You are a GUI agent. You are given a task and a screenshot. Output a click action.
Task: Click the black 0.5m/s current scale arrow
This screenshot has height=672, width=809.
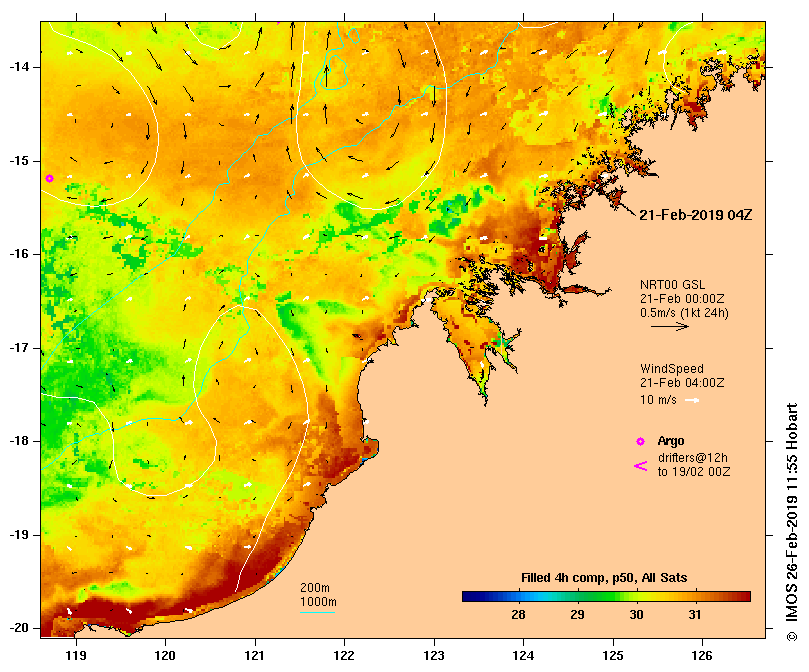click(670, 326)
